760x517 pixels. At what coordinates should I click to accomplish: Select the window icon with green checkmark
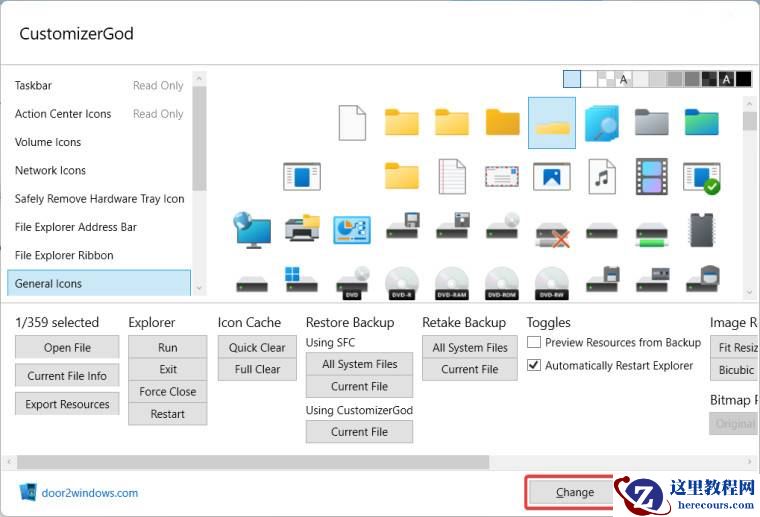coord(702,178)
